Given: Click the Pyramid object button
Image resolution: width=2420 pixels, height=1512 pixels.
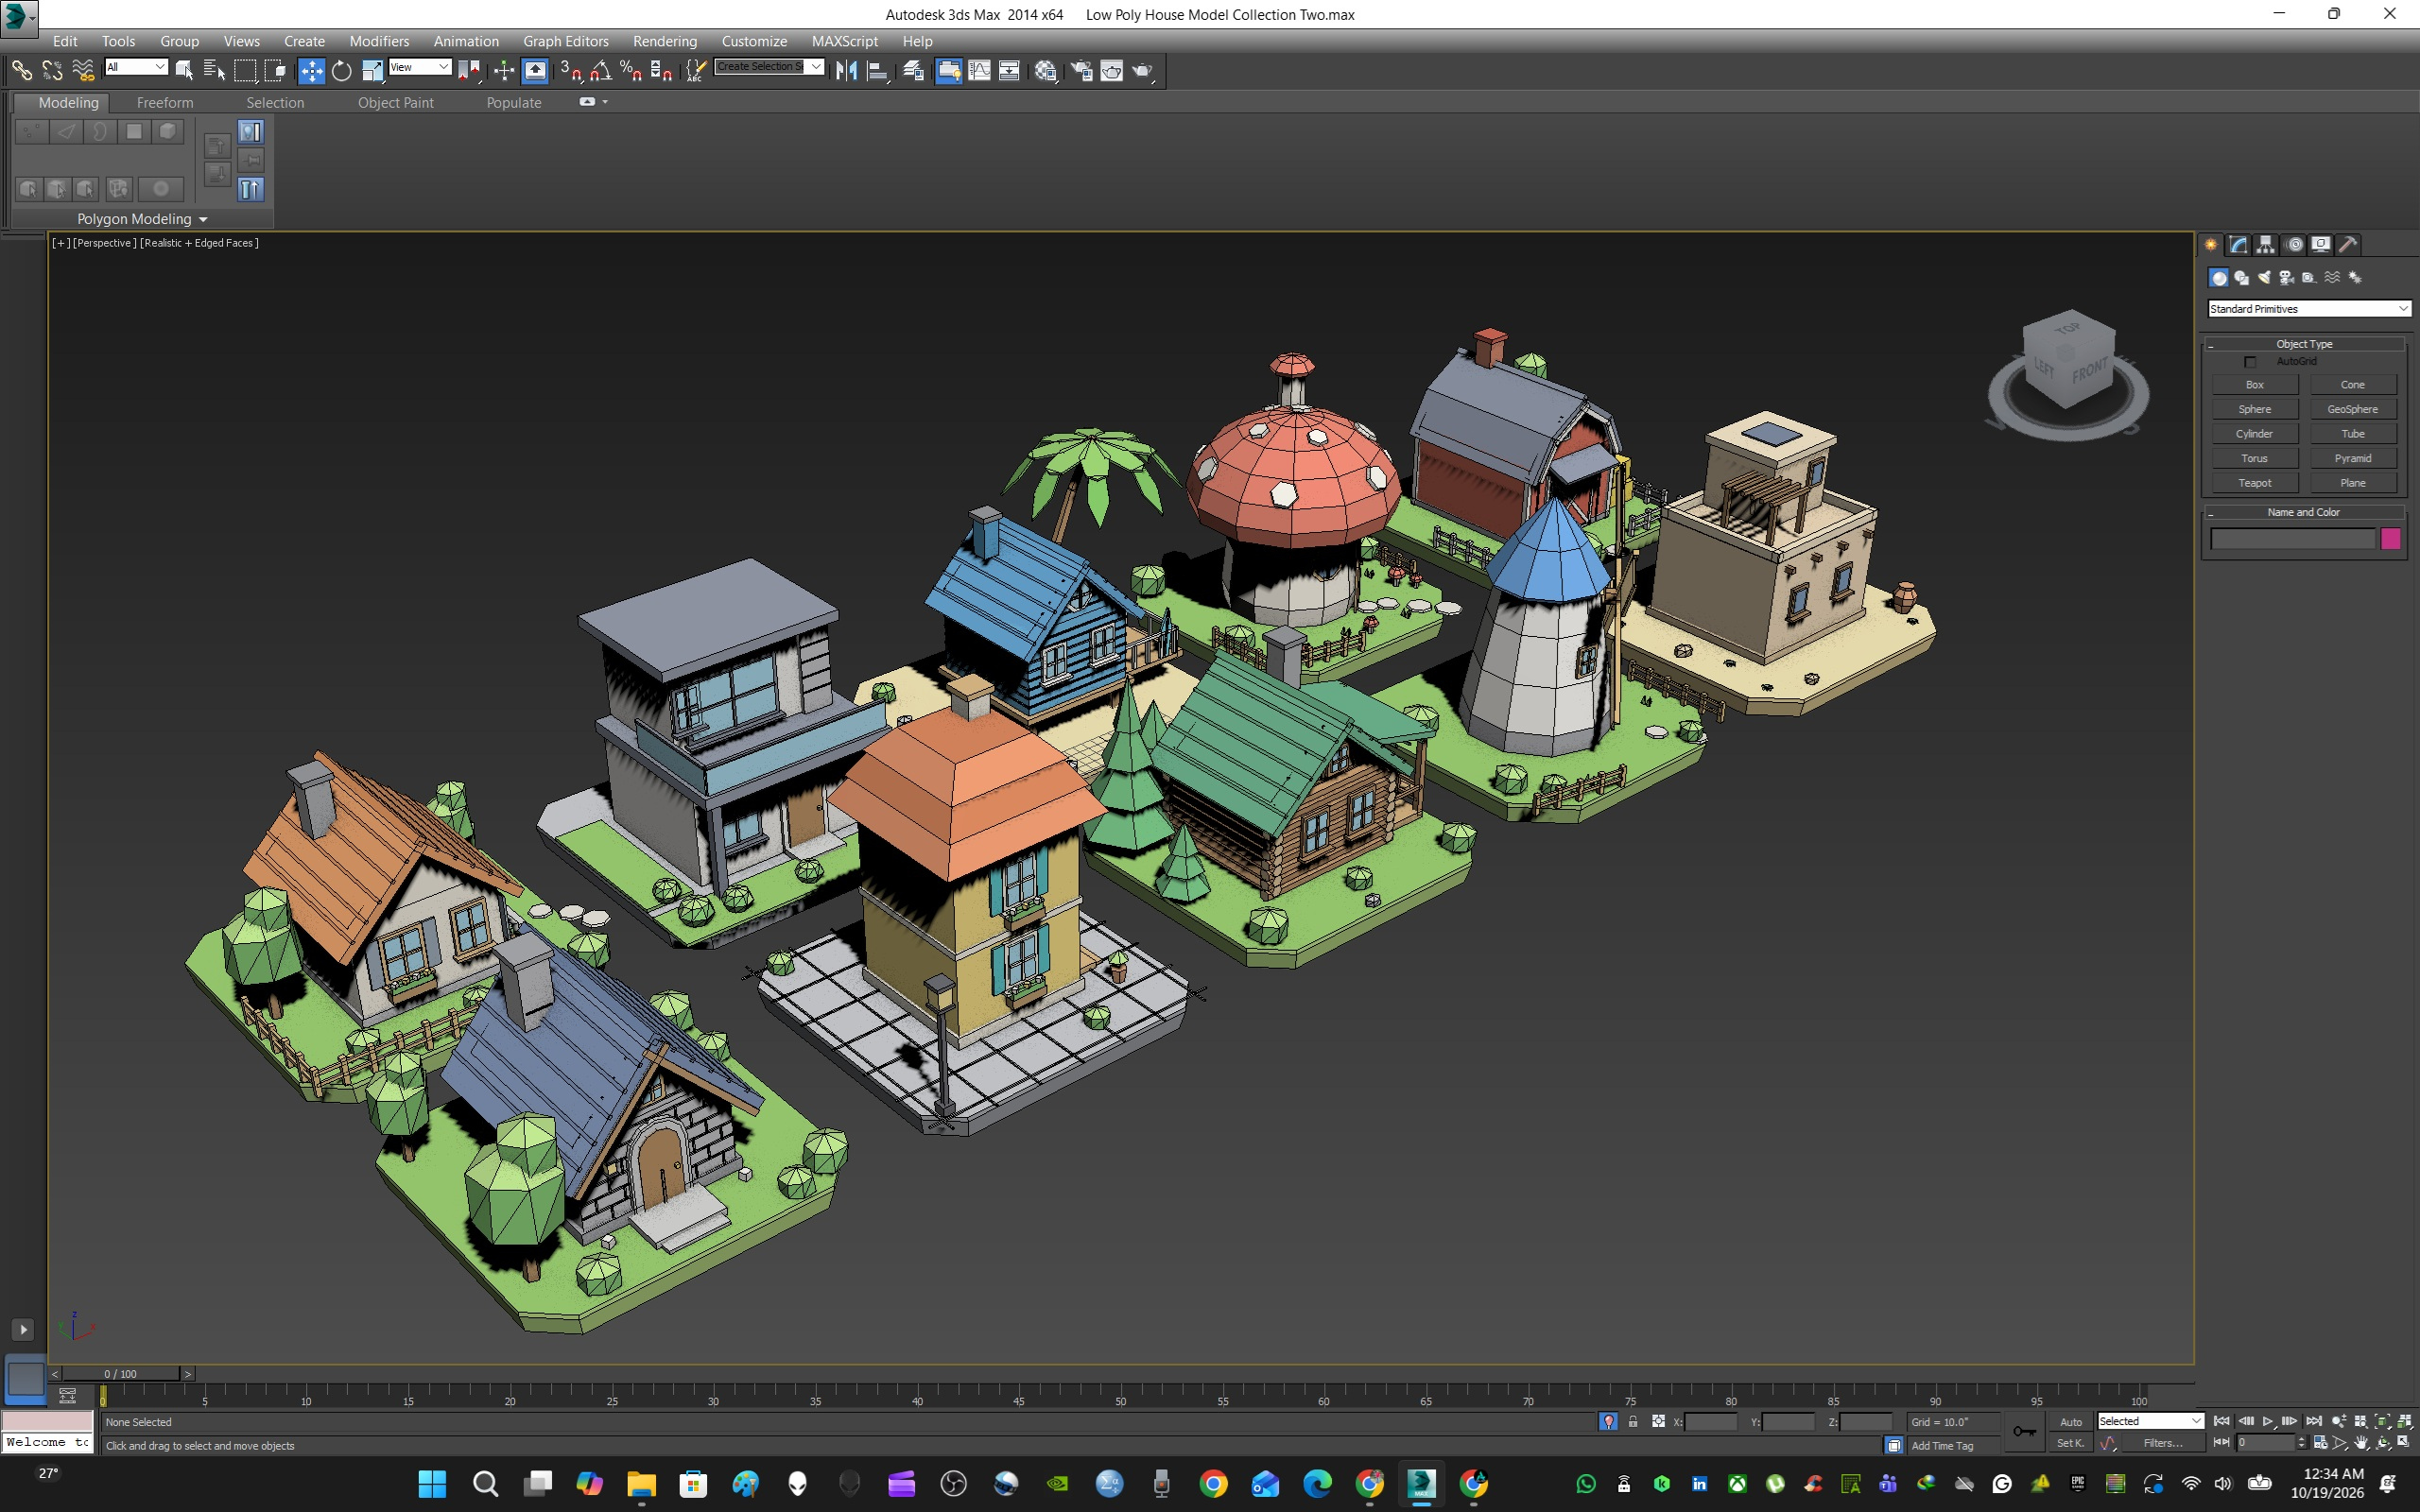Looking at the screenshot, I should pos(2352,458).
